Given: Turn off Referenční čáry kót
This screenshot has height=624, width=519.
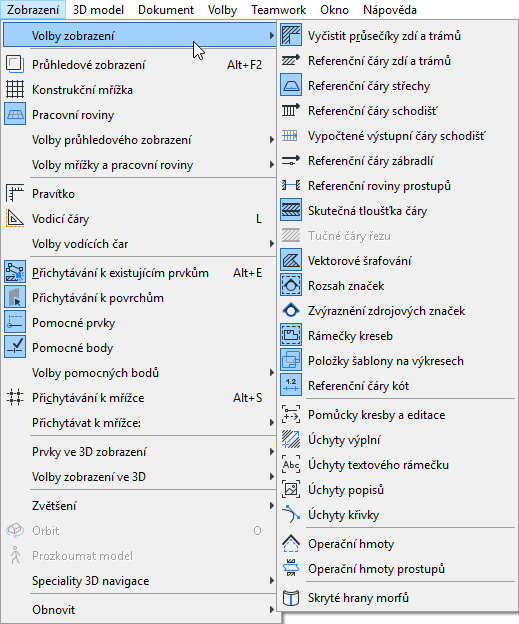Looking at the screenshot, I should 397,386.
